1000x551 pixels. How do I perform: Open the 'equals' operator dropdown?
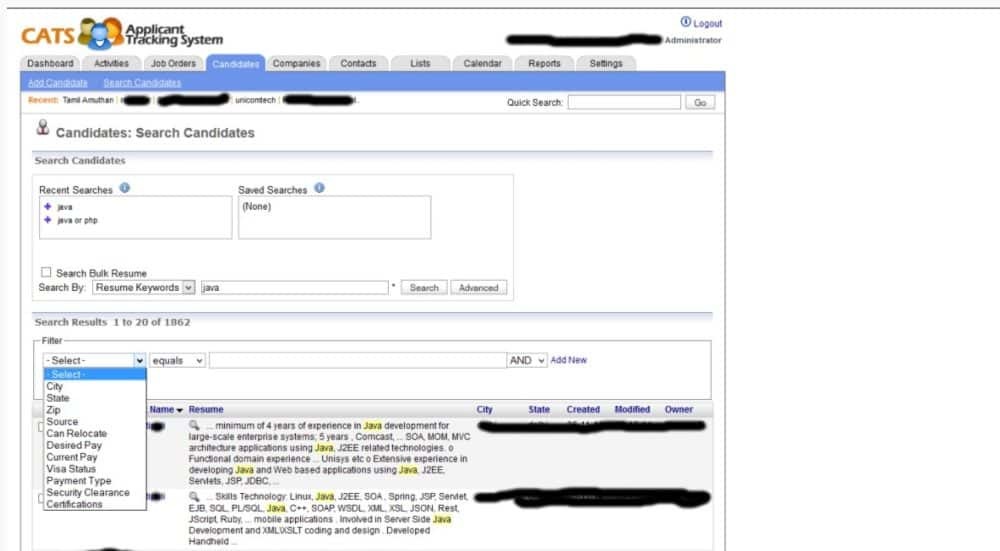pyautogui.click(x=178, y=360)
